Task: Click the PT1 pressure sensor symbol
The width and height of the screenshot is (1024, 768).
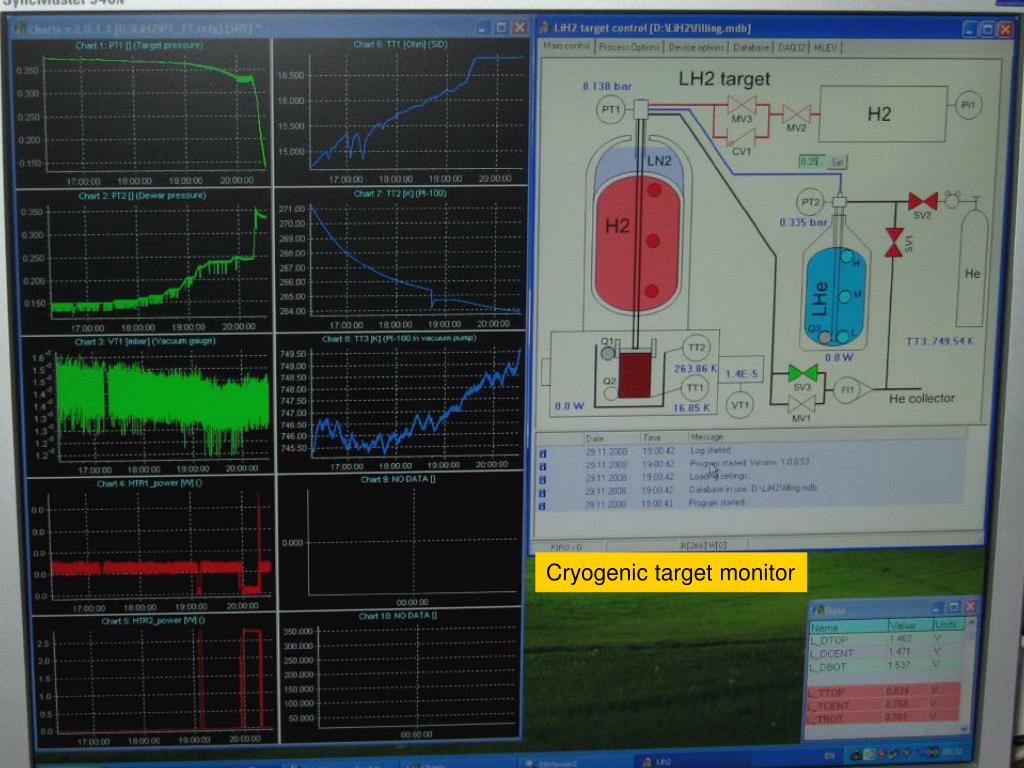Action: (611, 110)
